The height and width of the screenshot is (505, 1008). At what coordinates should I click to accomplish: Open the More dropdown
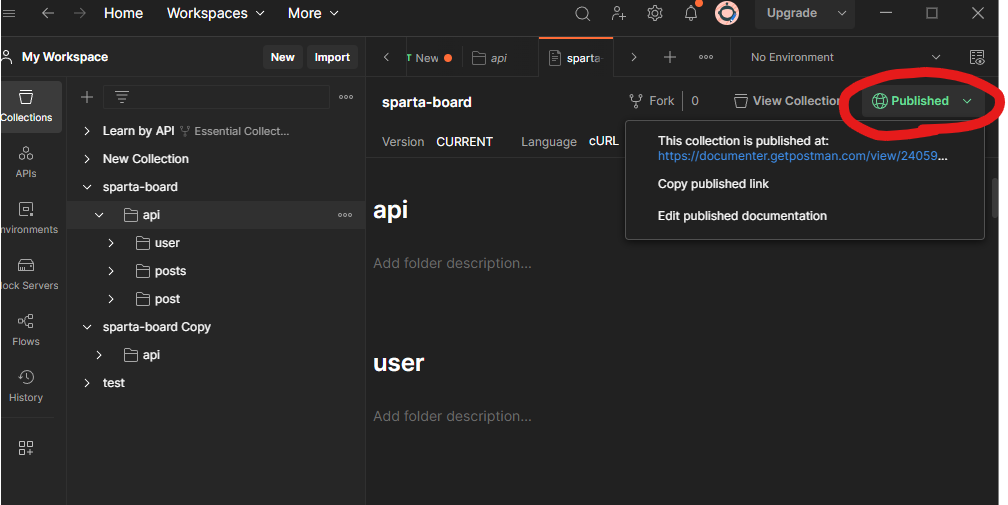(313, 13)
